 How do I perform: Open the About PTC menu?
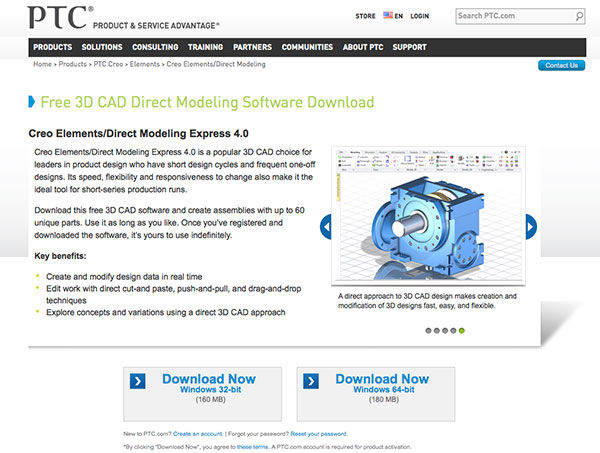(x=363, y=47)
